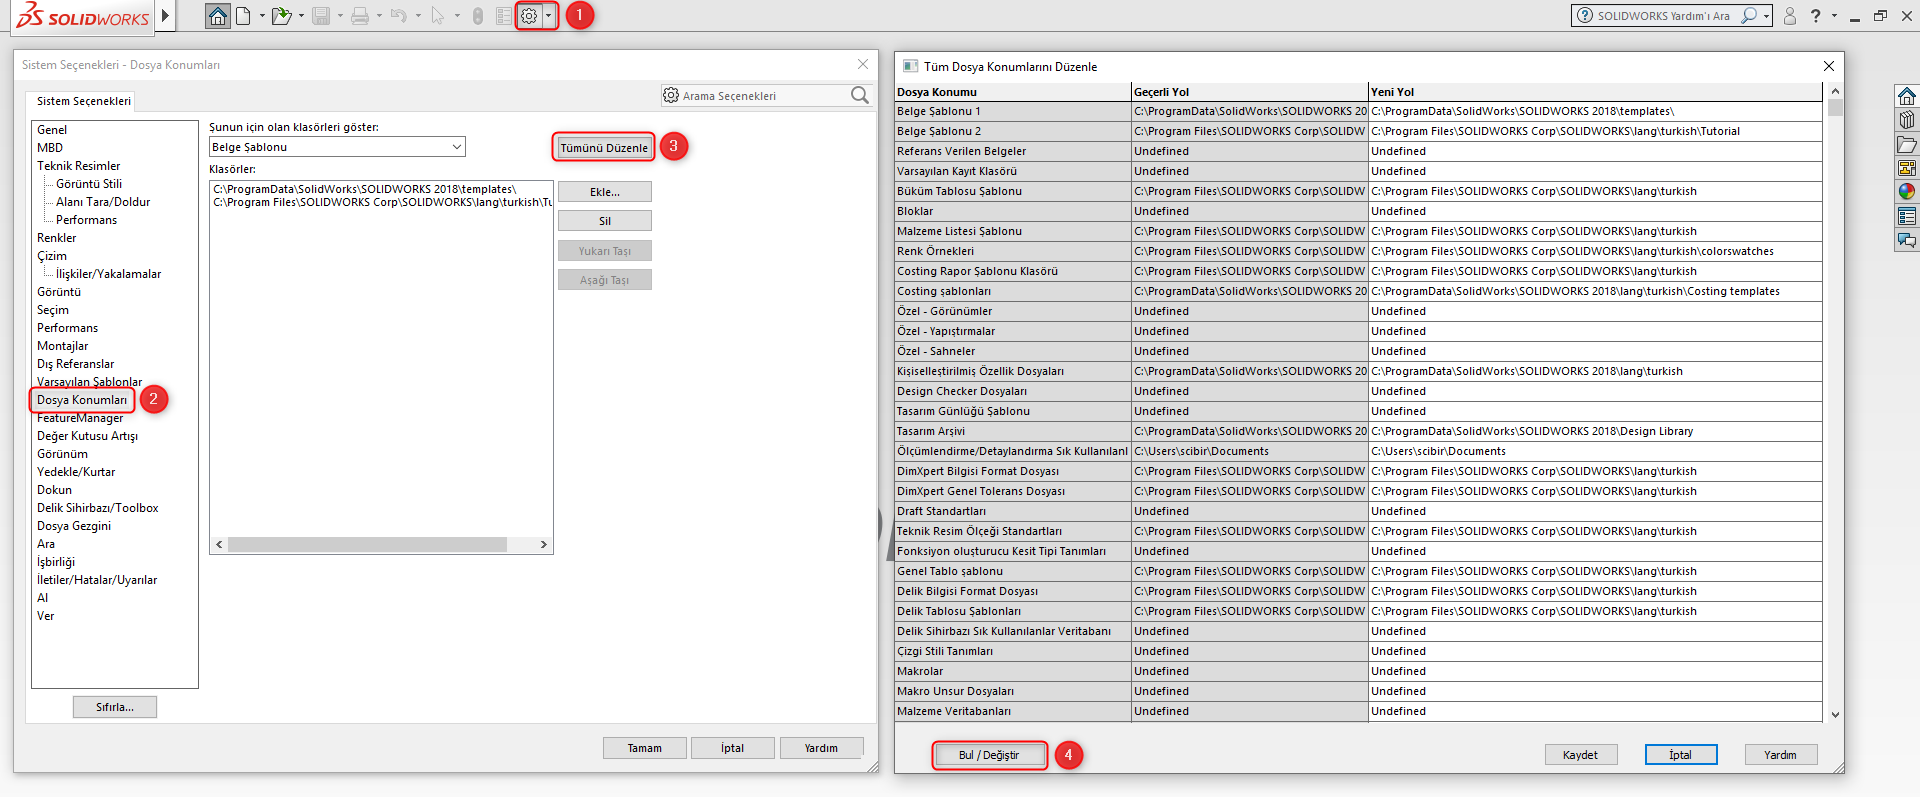Click the Print icon in the toolbar
Image resolution: width=1920 pixels, height=797 pixels.
[x=360, y=16]
